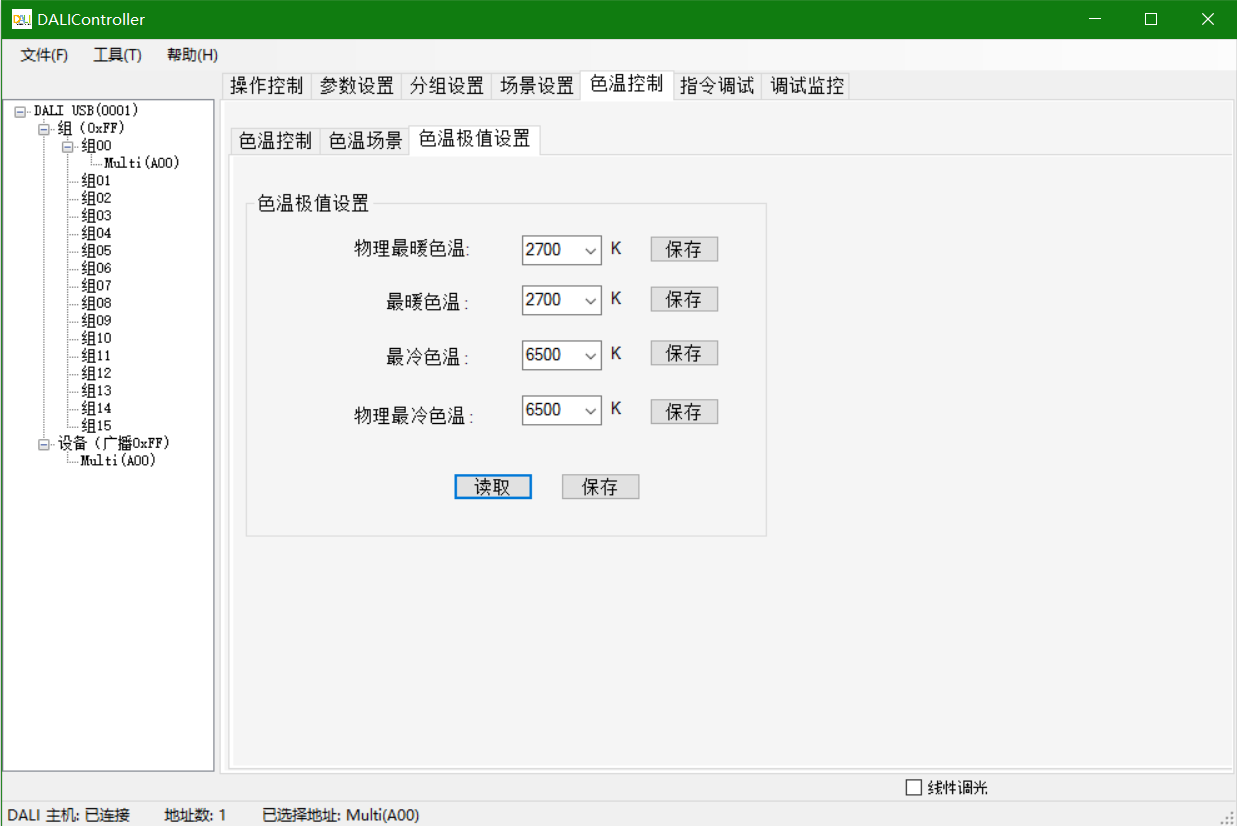Switch to the 调试监控 tab

click(x=806, y=86)
